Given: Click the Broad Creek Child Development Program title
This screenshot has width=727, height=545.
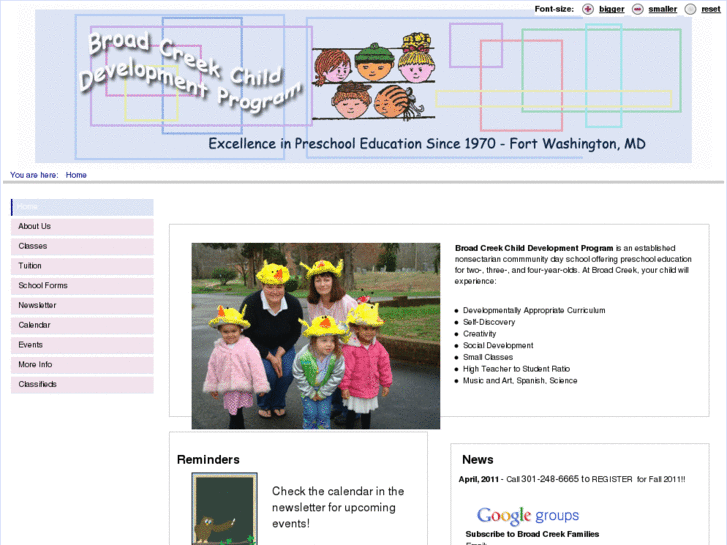Looking at the screenshot, I should point(190,72).
